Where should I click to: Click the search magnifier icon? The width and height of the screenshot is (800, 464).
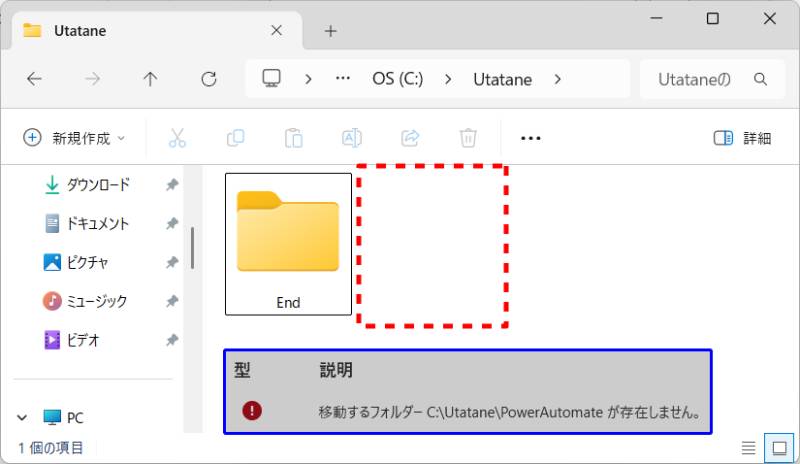[x=761, y=79]
